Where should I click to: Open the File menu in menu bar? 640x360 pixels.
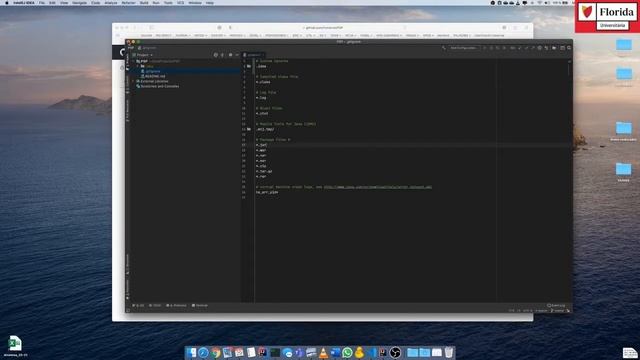coord(42,2)
